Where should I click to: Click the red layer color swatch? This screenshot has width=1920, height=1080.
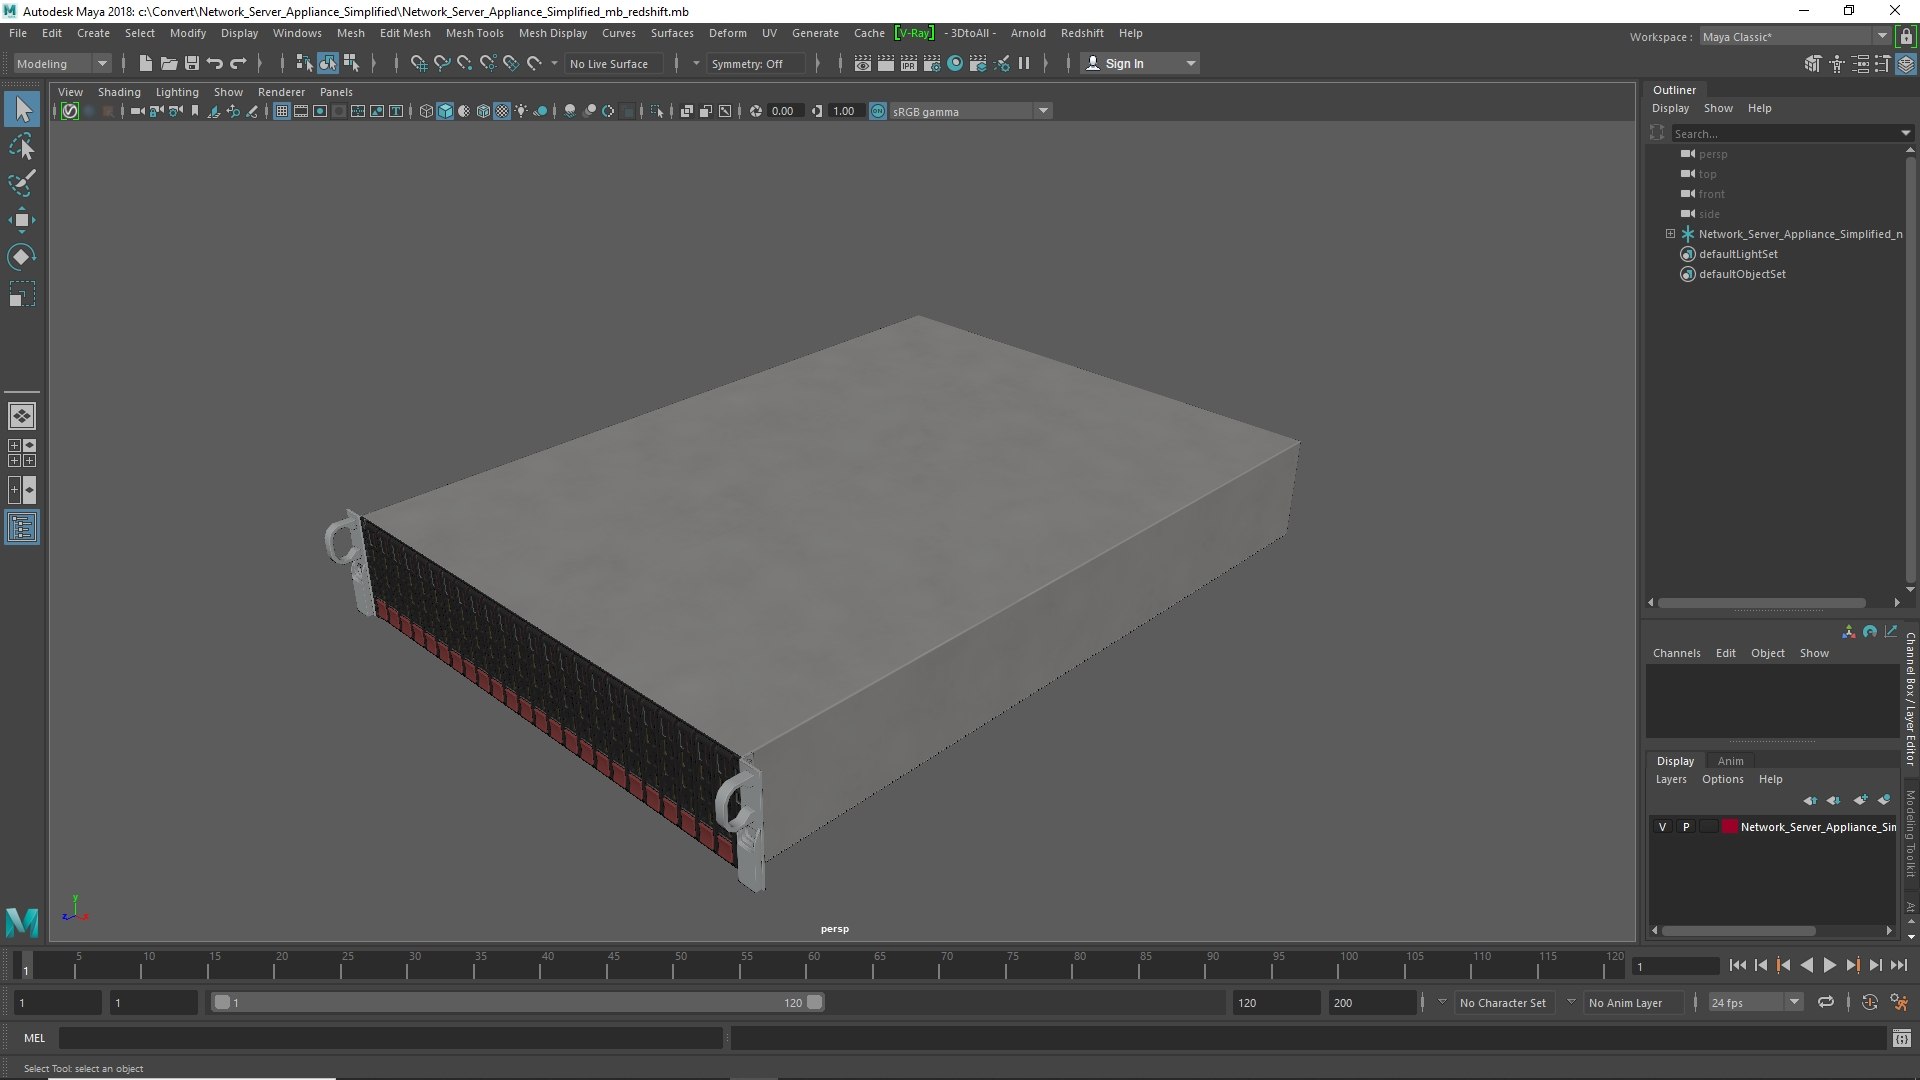1730,827
